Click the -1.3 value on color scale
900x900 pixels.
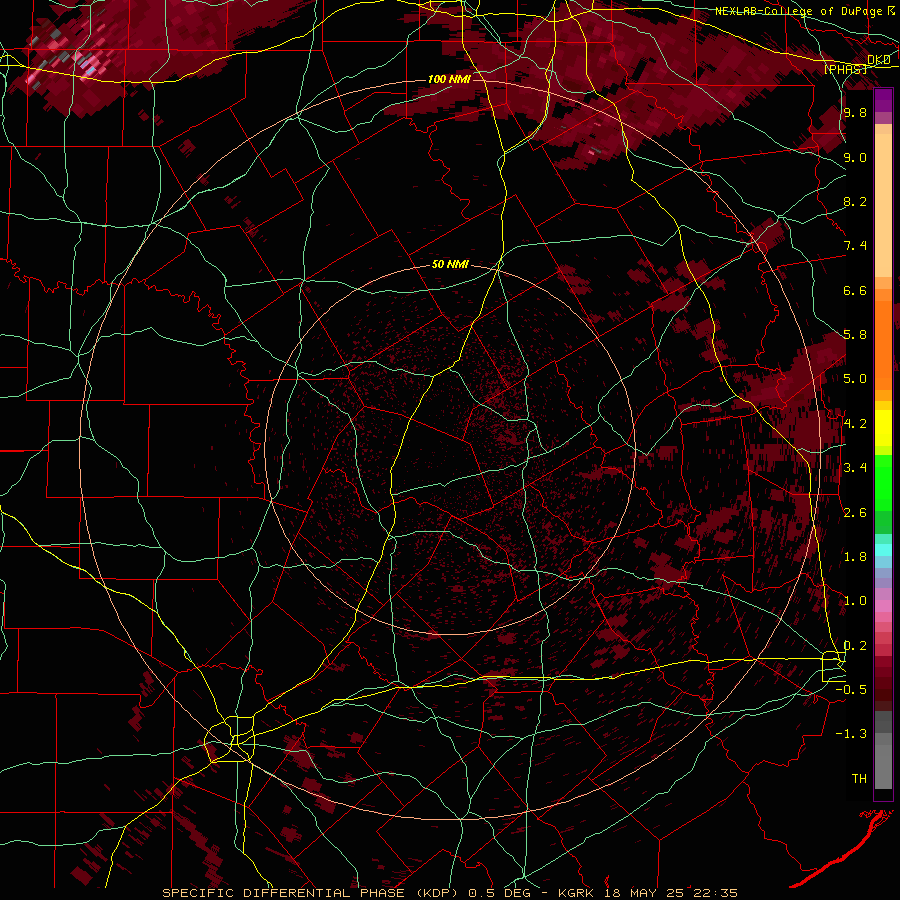pos(851,734)
